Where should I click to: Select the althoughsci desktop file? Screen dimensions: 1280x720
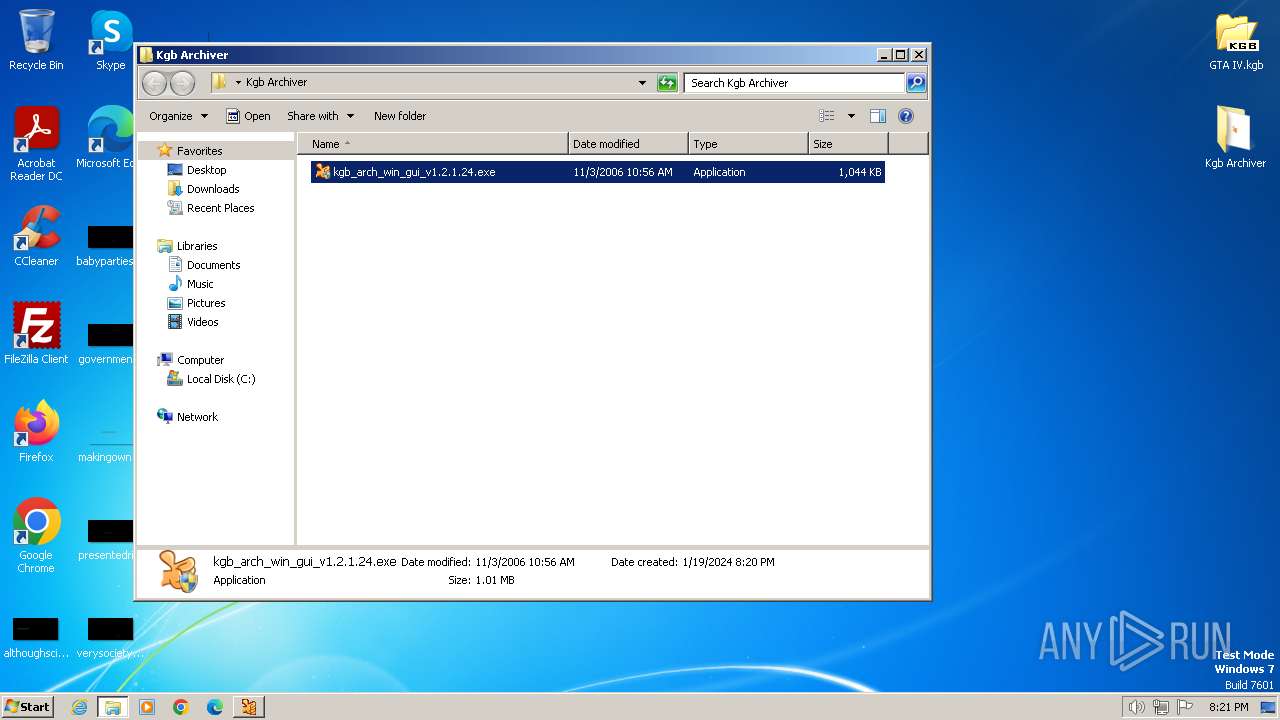point(36,638)
